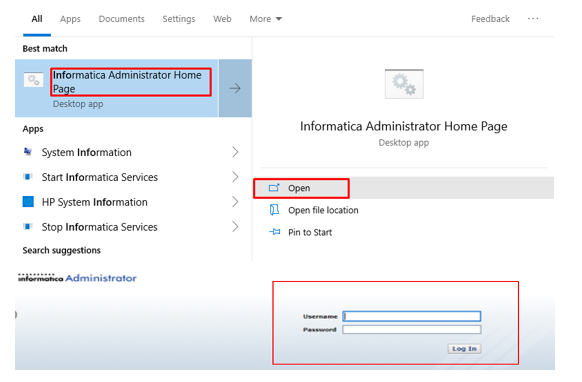This screenshot has width=582, height=382.
Task: Expand the More filter dropdown
Action: [x=265, y=19]
